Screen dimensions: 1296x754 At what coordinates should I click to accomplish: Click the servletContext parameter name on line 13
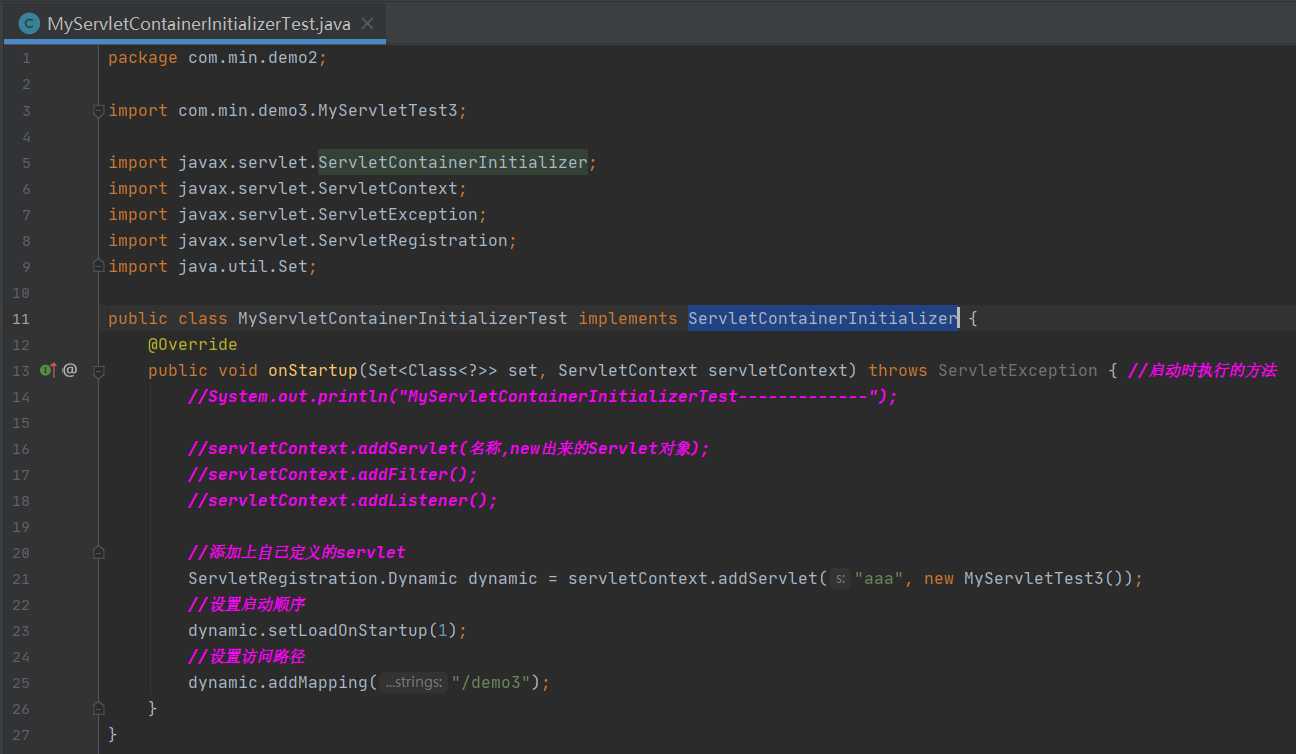778,370
